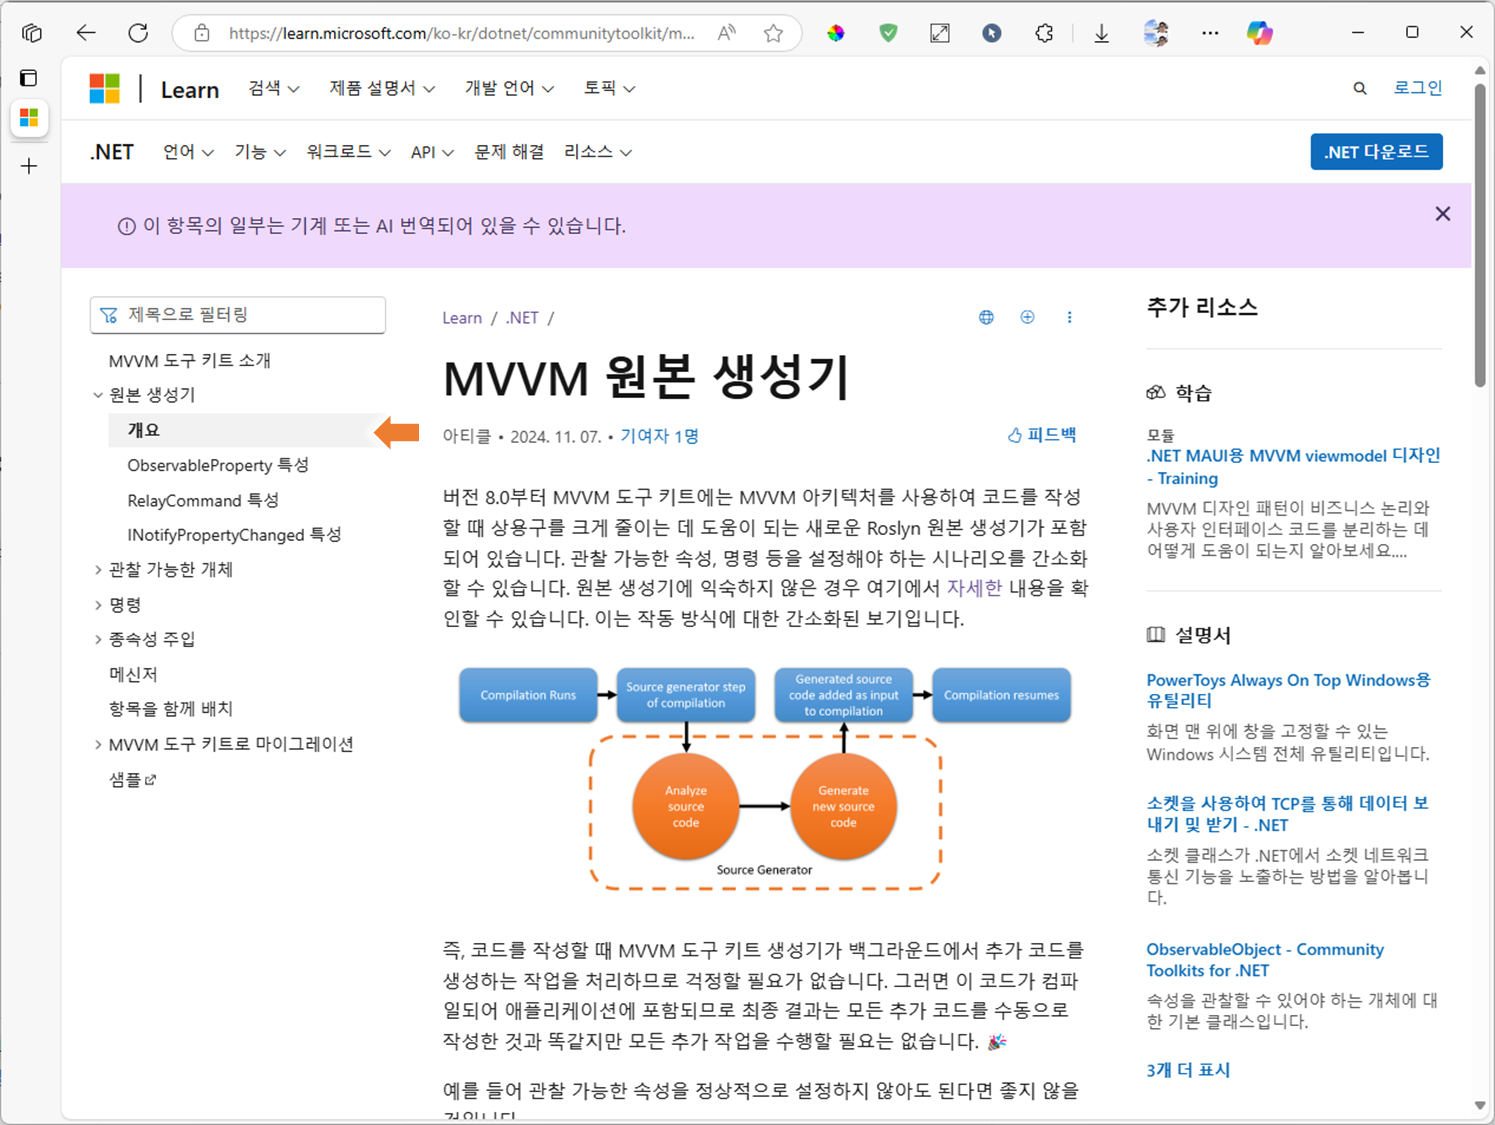Click the .NET 다운로드 button
The width and height of the screenshot is (1495, 1125).
pyautogui.click(x=1376, y=152)
